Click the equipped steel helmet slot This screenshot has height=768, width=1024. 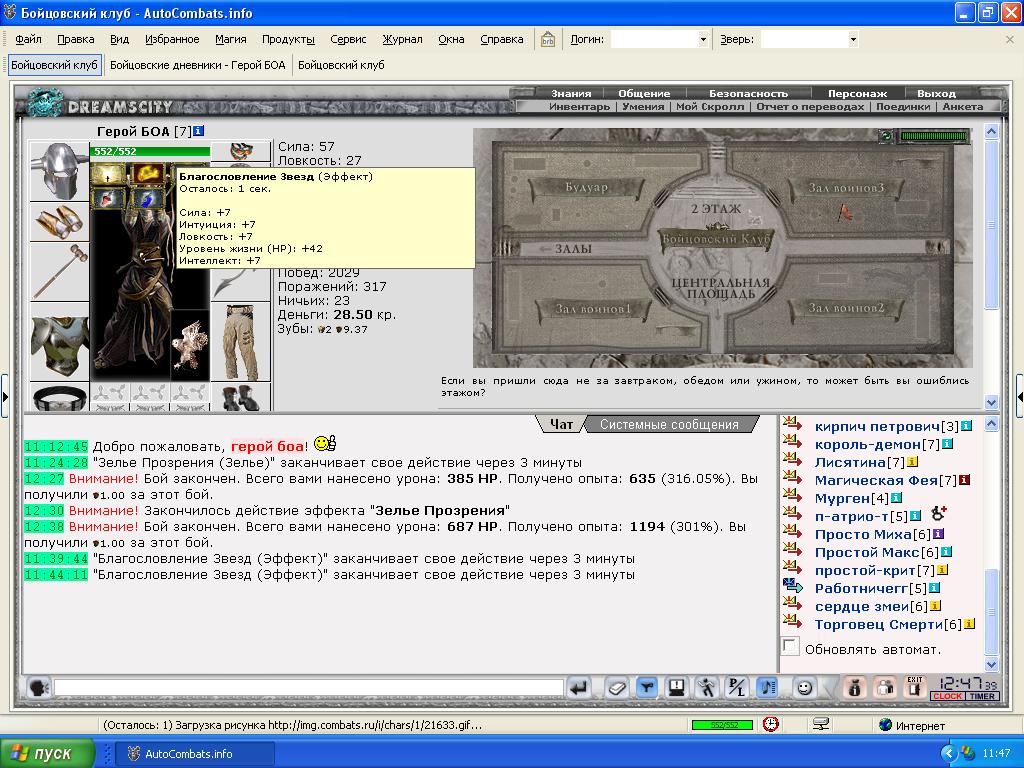(59, 172)
